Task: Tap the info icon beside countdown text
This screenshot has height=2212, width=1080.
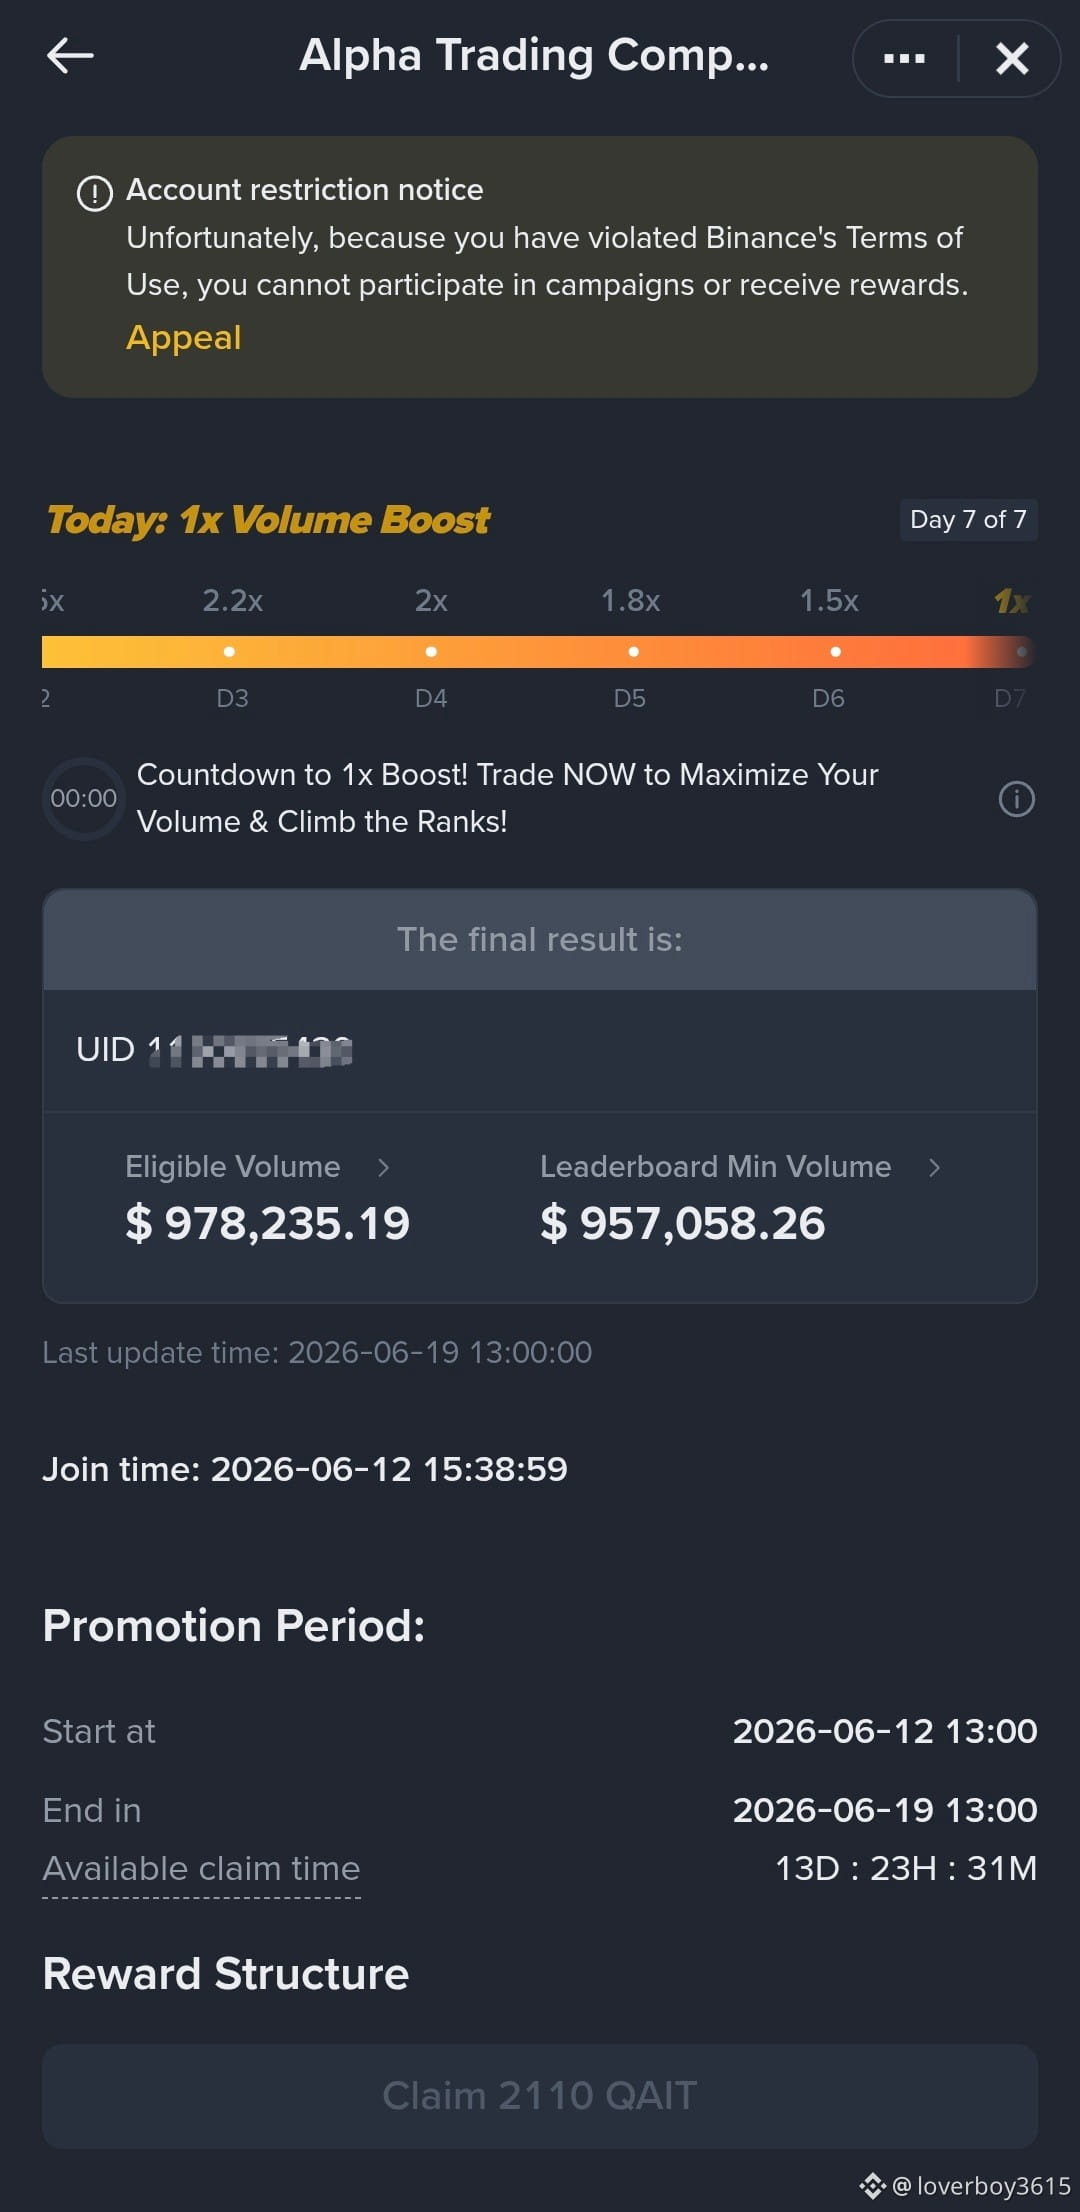Action: pos(1016,799)
